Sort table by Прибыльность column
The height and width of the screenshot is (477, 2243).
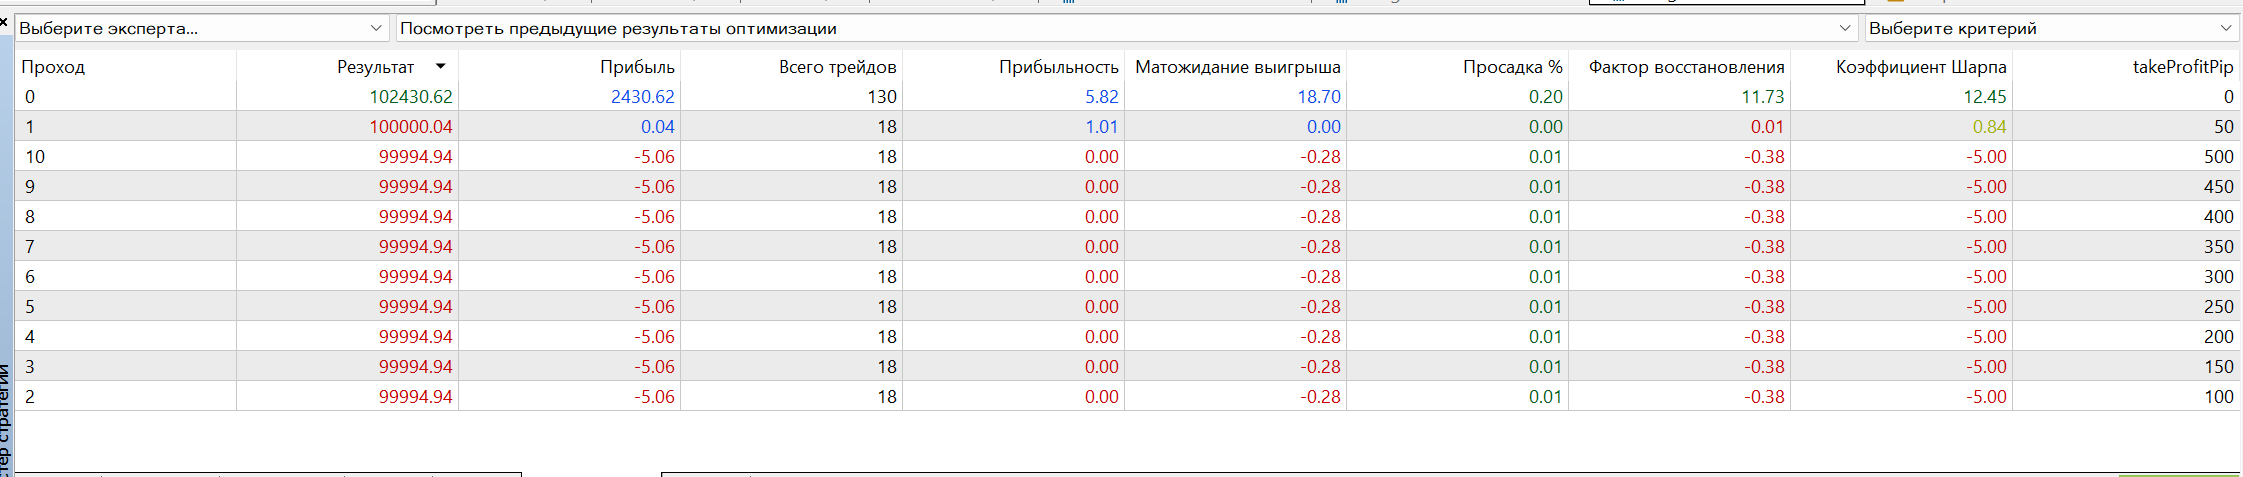1058,67
